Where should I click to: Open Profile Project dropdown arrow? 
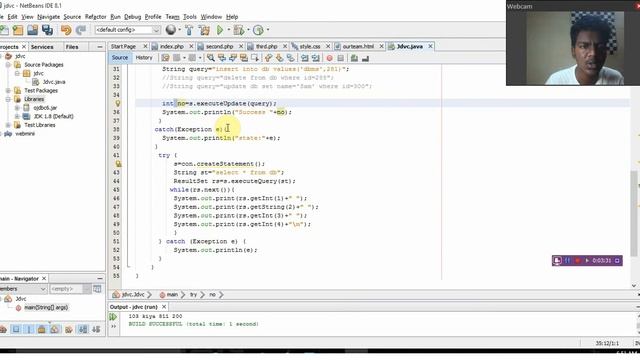(x=267, y=30)
